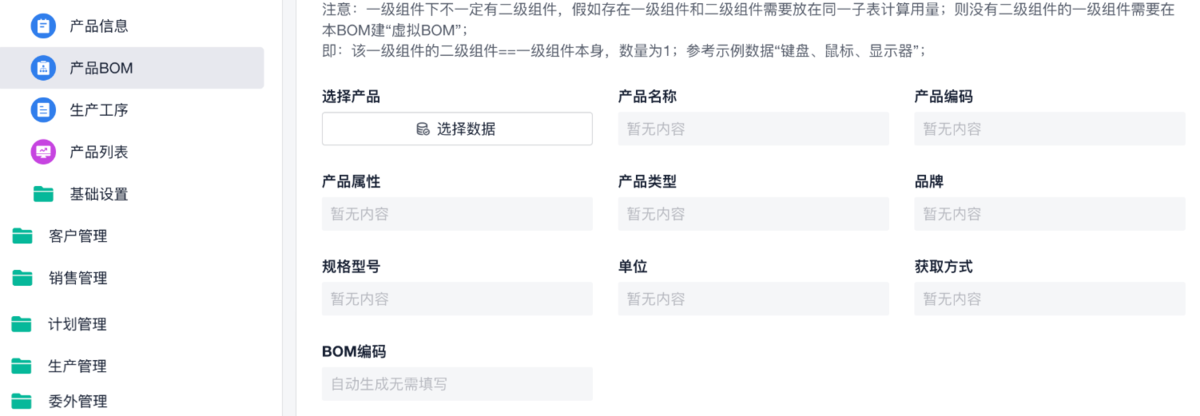Open the 产品列表 menu item
Viewport: 1200px width, 416px height.
[x=98, y=152]
